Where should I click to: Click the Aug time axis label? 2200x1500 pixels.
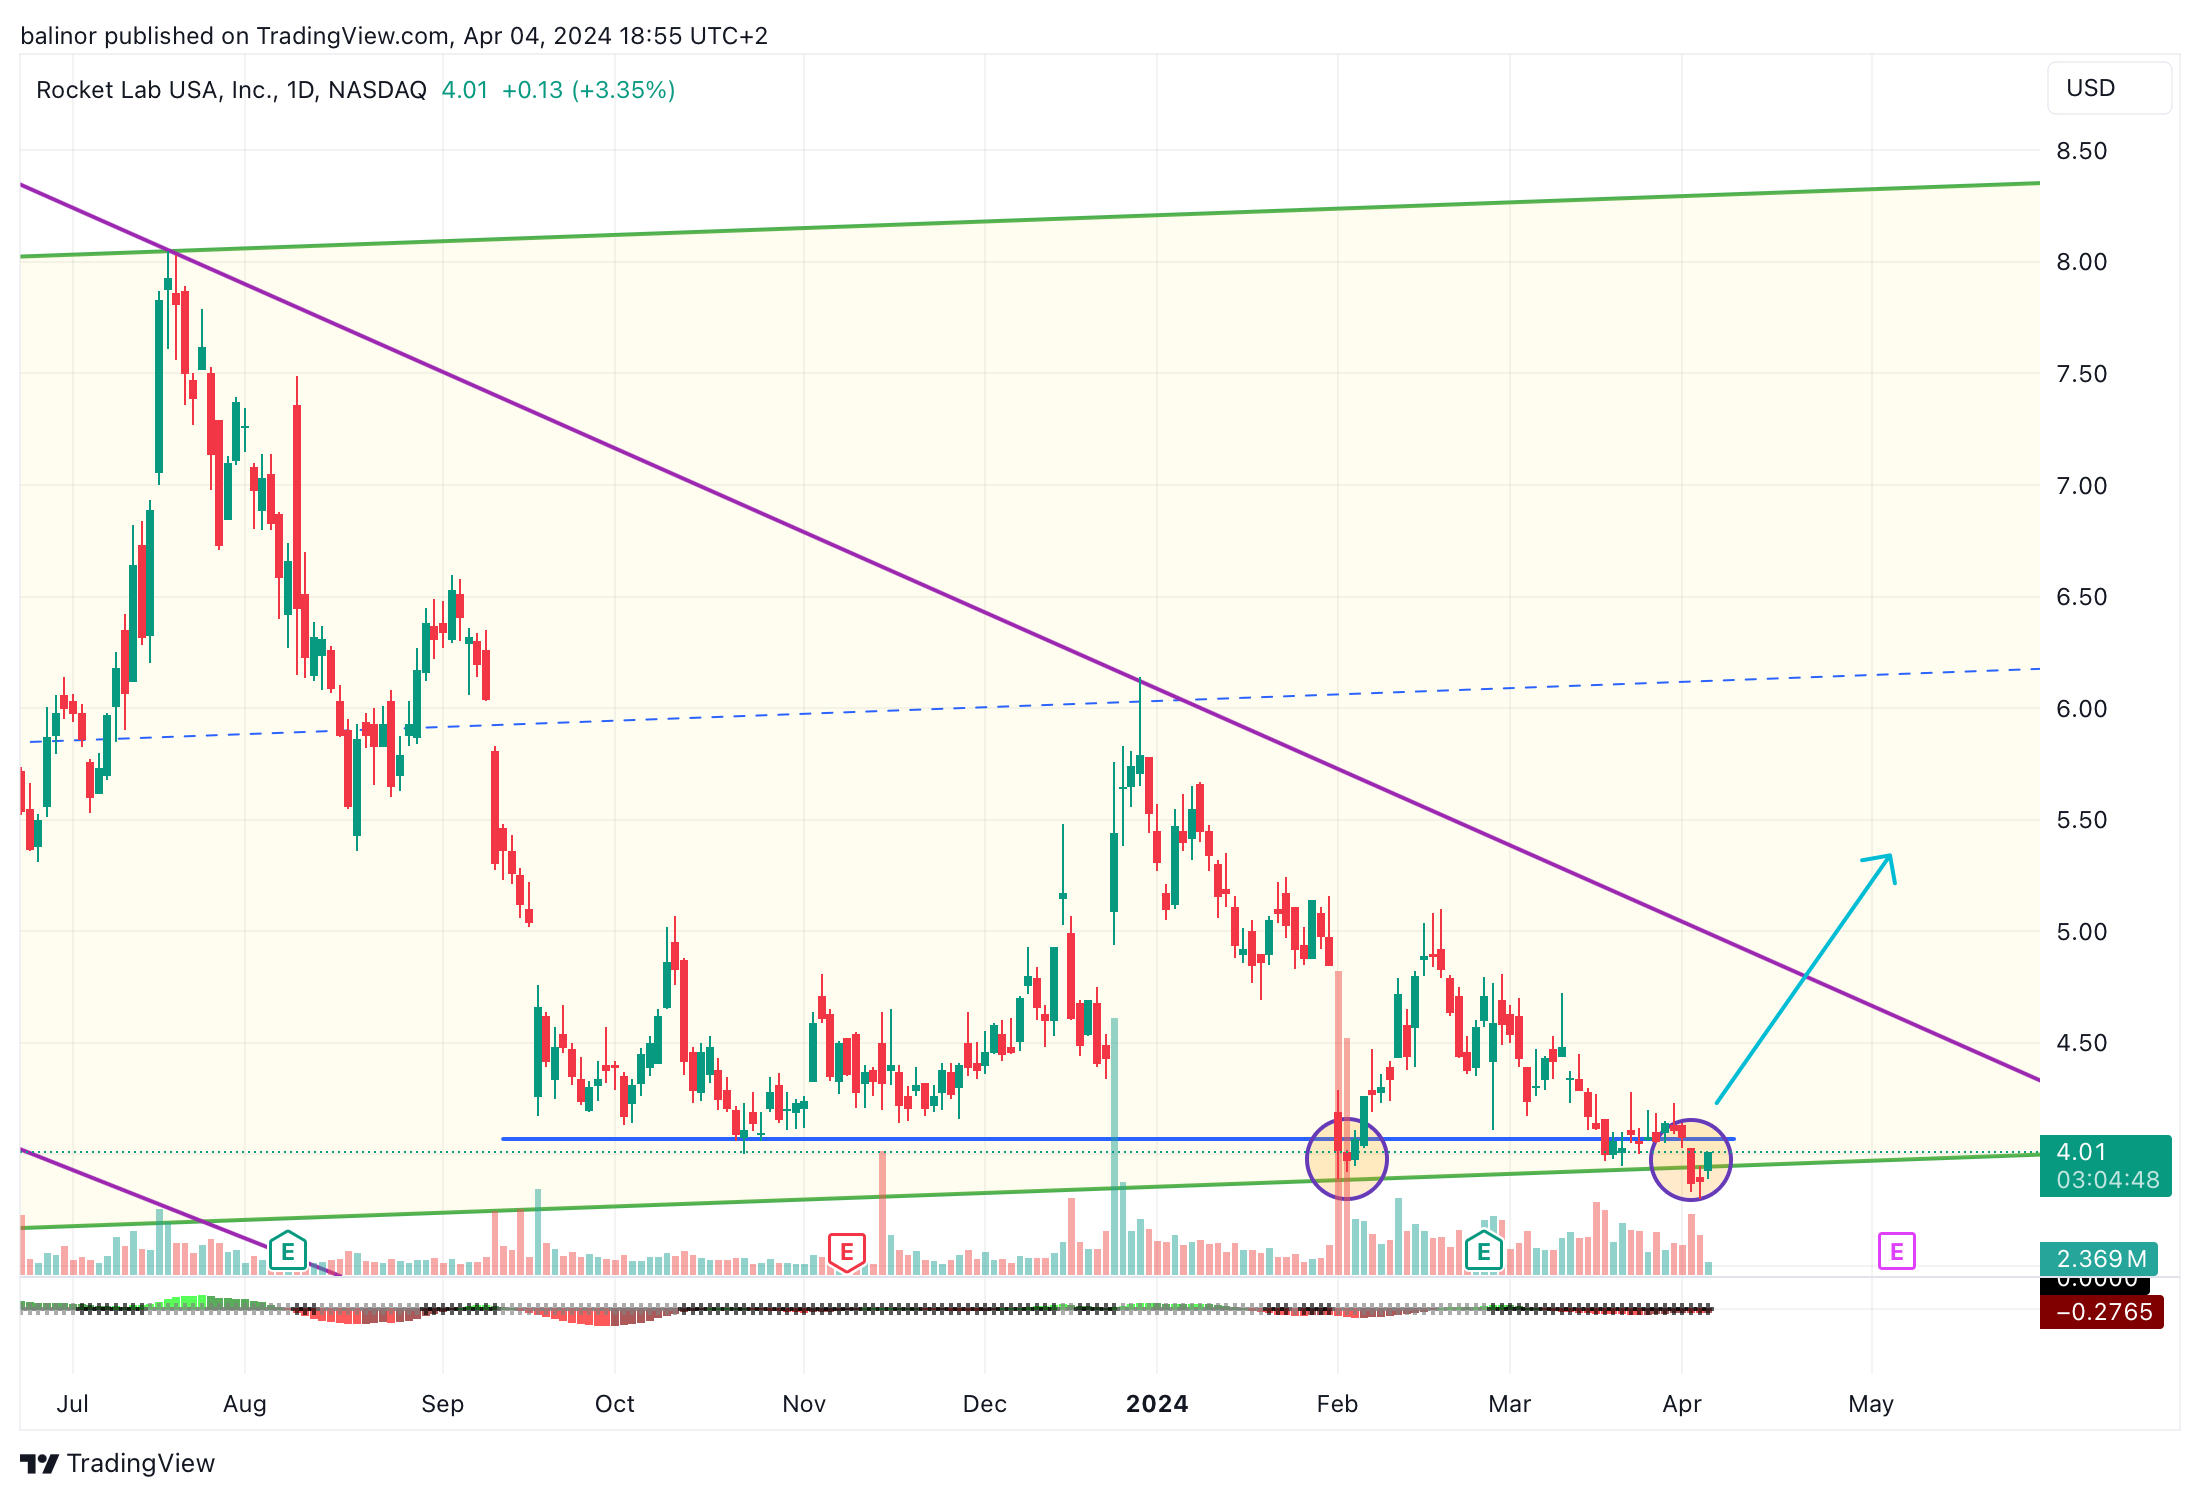pos(245,1404)
